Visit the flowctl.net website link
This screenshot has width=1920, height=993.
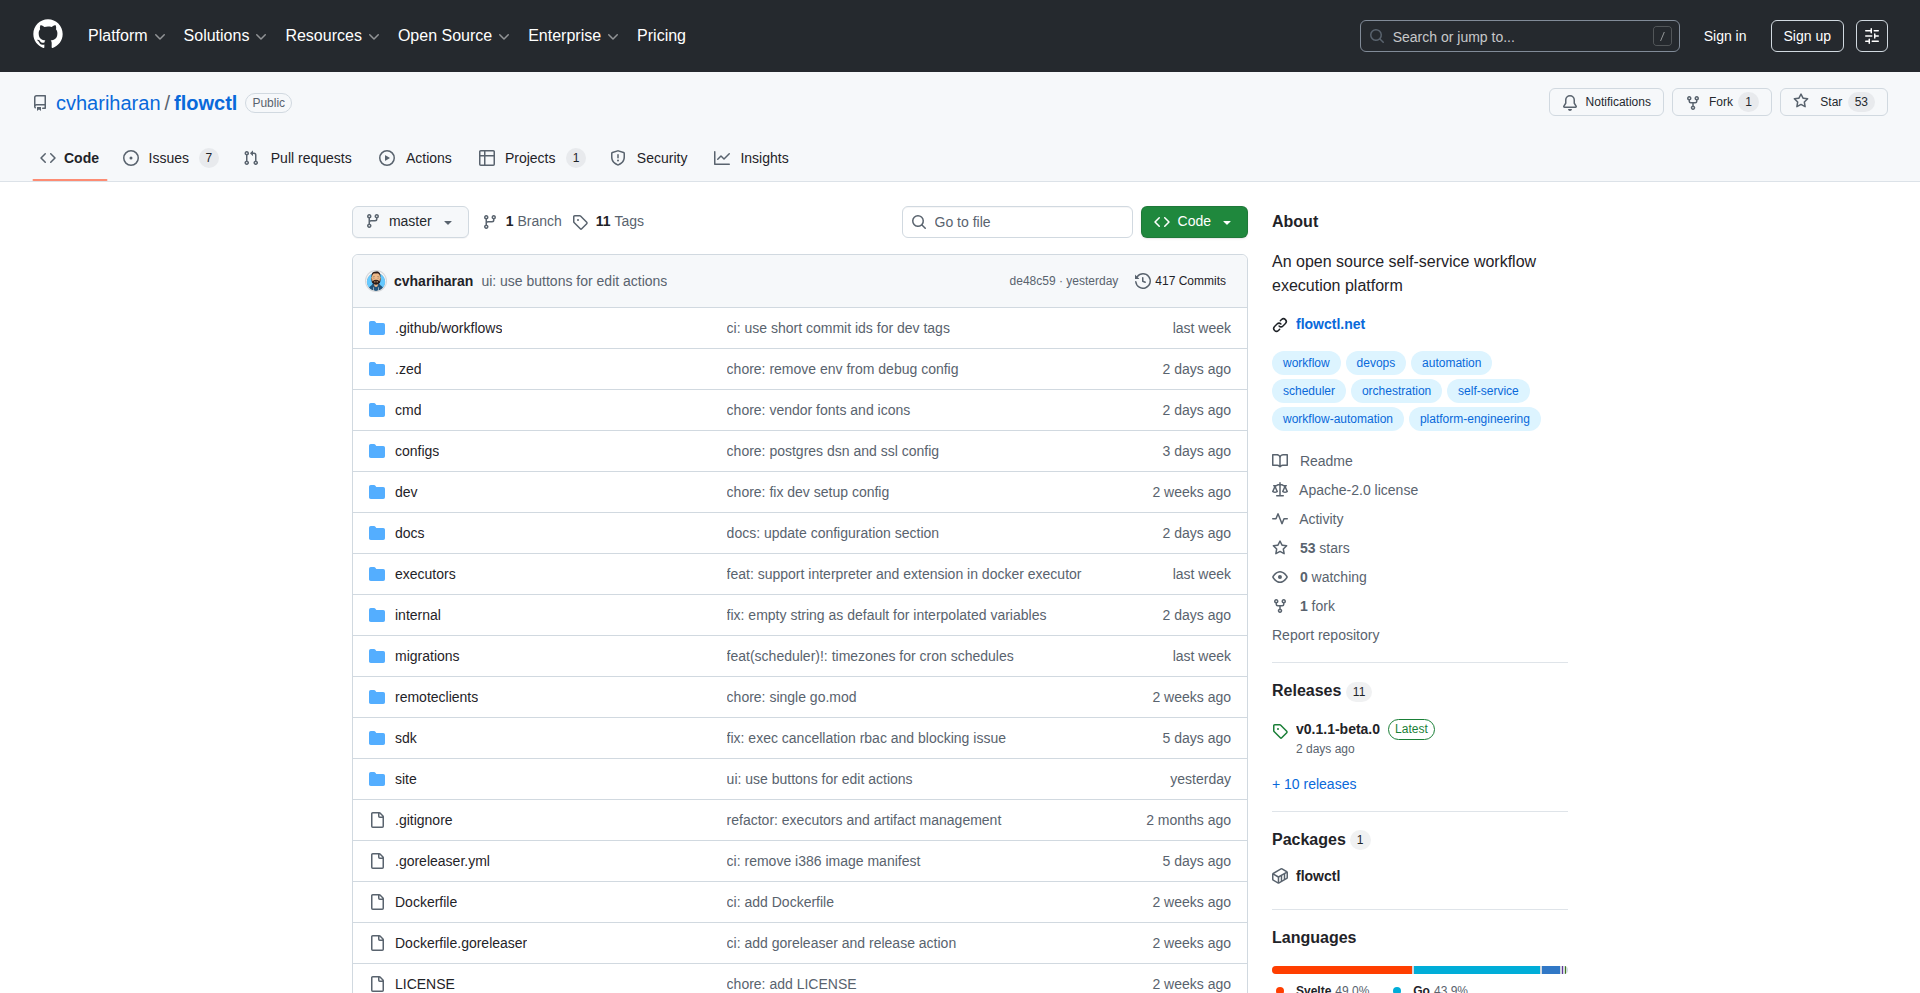1331,323
